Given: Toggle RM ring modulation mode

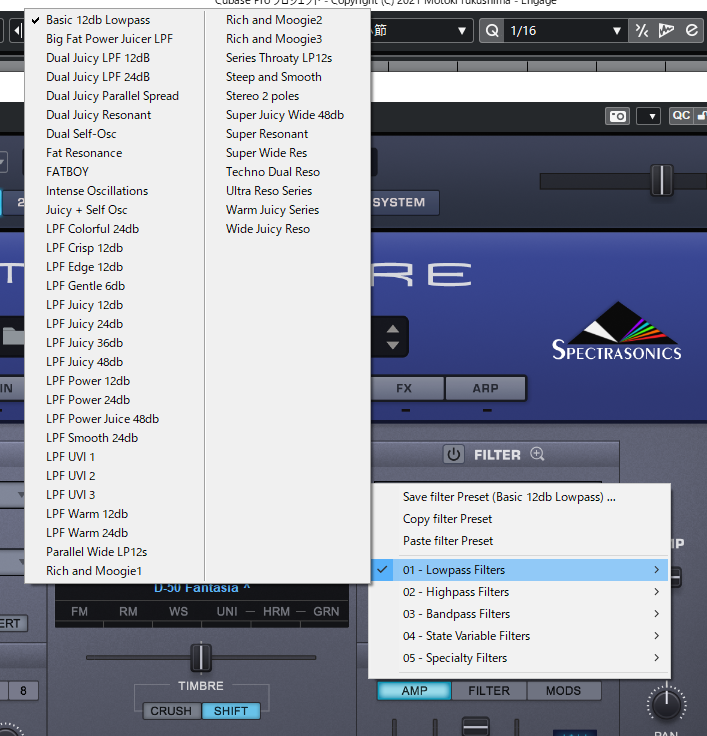Looking at the screenshot, I should [128, 612].
